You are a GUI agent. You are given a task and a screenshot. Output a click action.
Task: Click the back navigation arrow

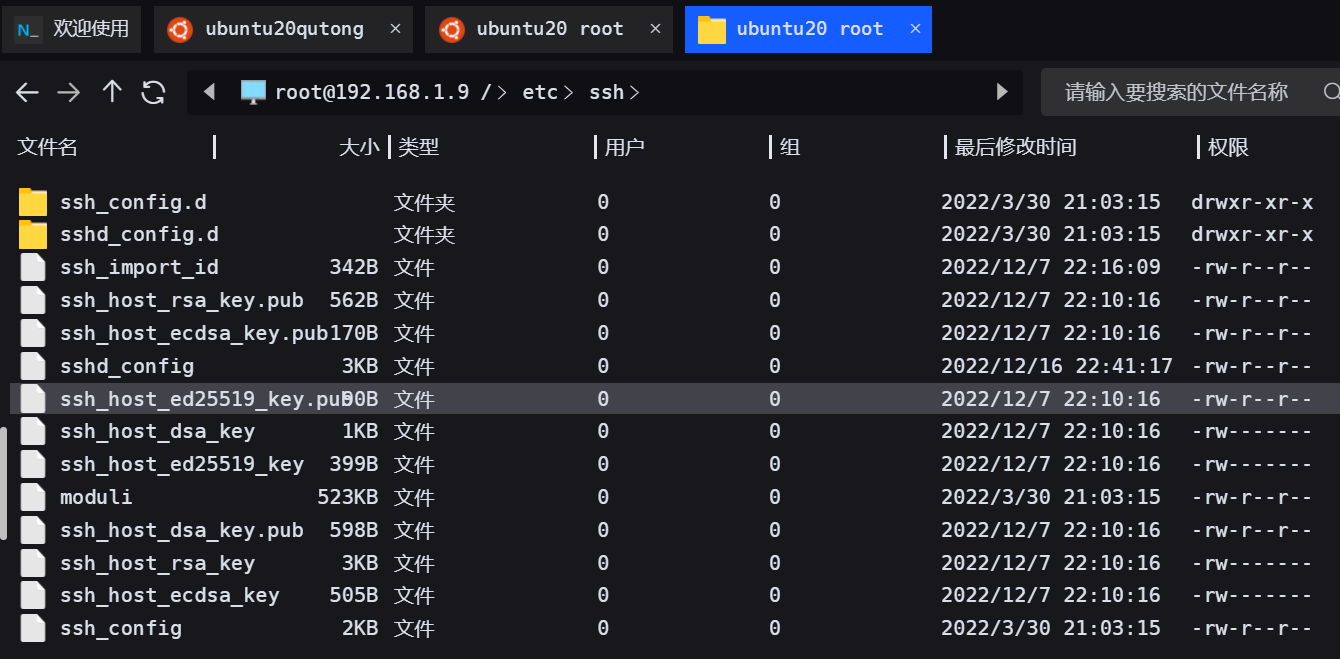tap(27, 93)
